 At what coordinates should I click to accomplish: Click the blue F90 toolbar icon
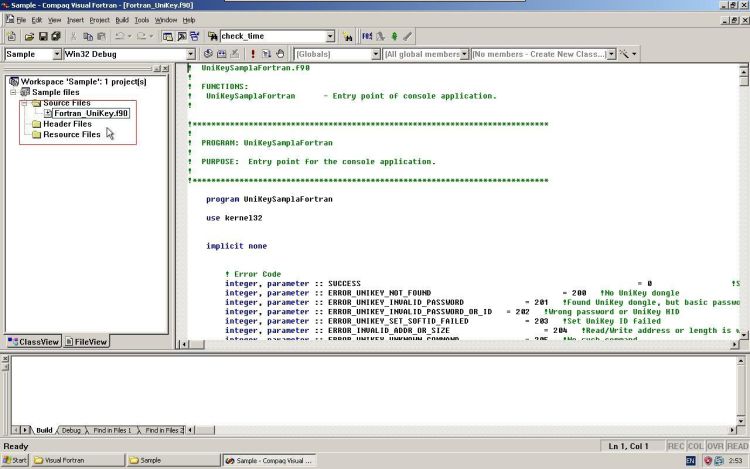[367, 36]
